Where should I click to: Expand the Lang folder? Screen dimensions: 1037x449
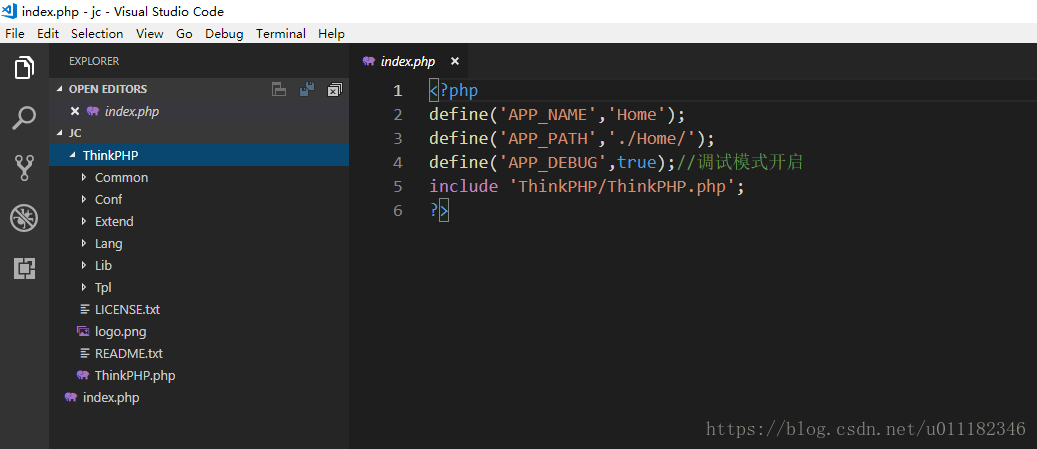(x=84, y=243)
